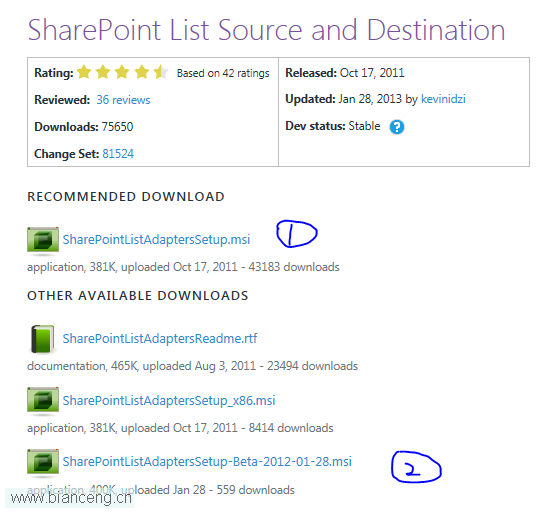
Task: Click the Recommended Download section heading
Action: [x=126, y=197]
